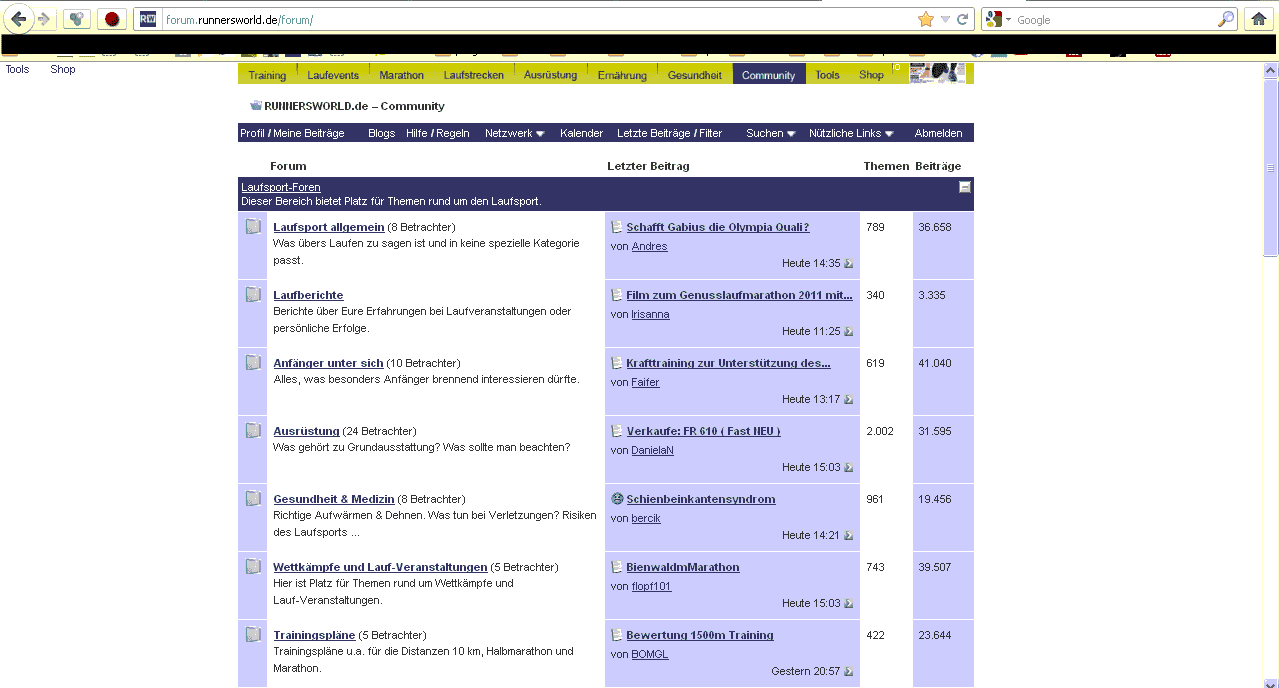The width and height of the screenshot is (1279, 688).
Task: Collapse the Laufsport-Foren category
Action: click(x=964, y=187)
